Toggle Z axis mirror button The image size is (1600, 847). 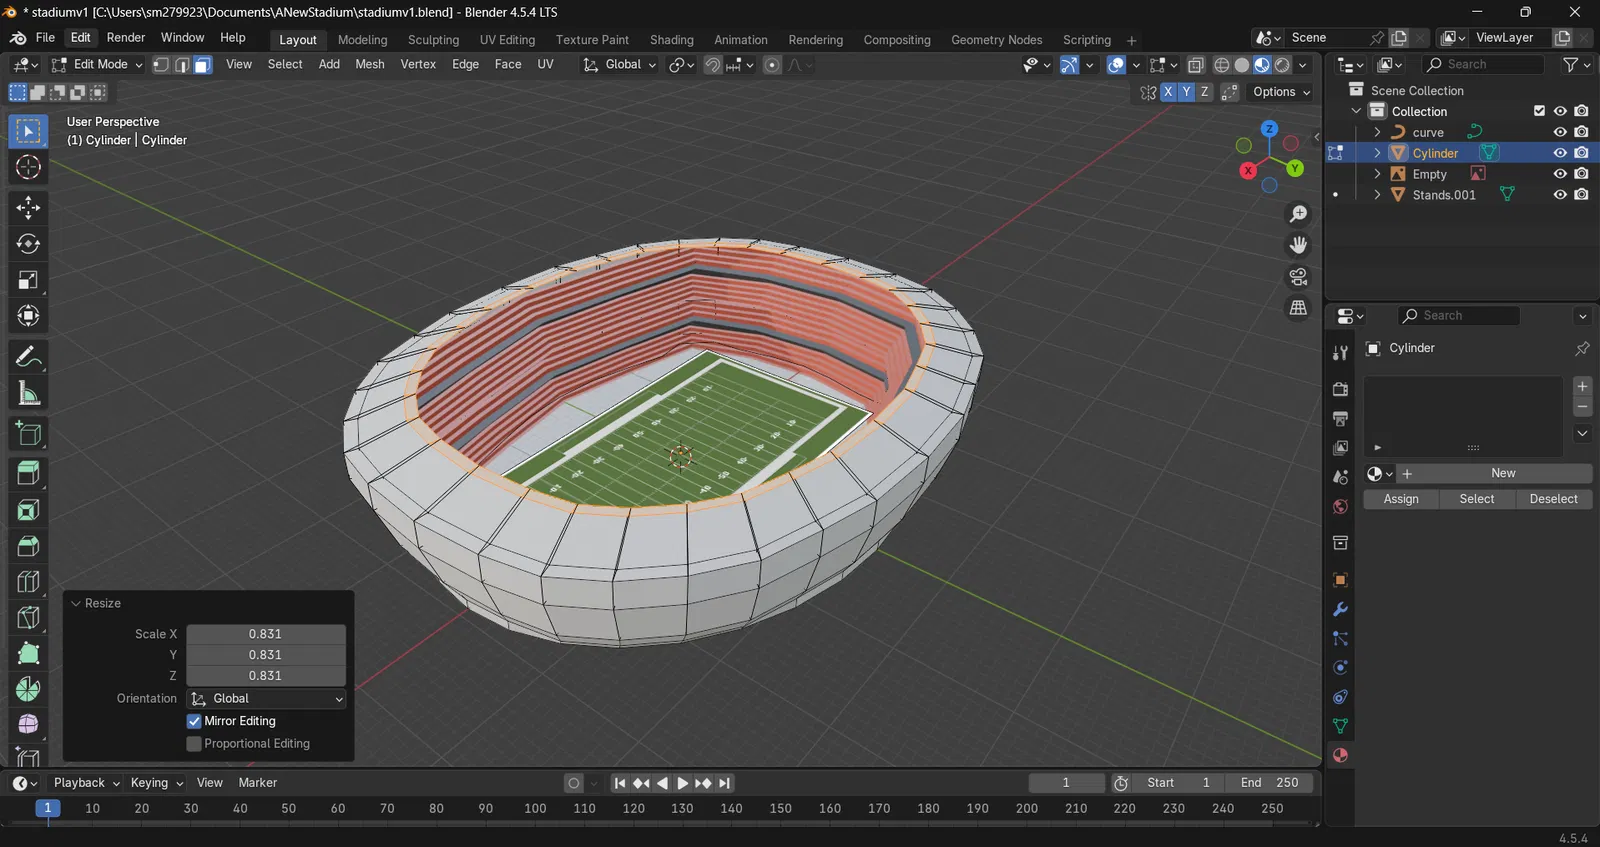click(1204, 92)
